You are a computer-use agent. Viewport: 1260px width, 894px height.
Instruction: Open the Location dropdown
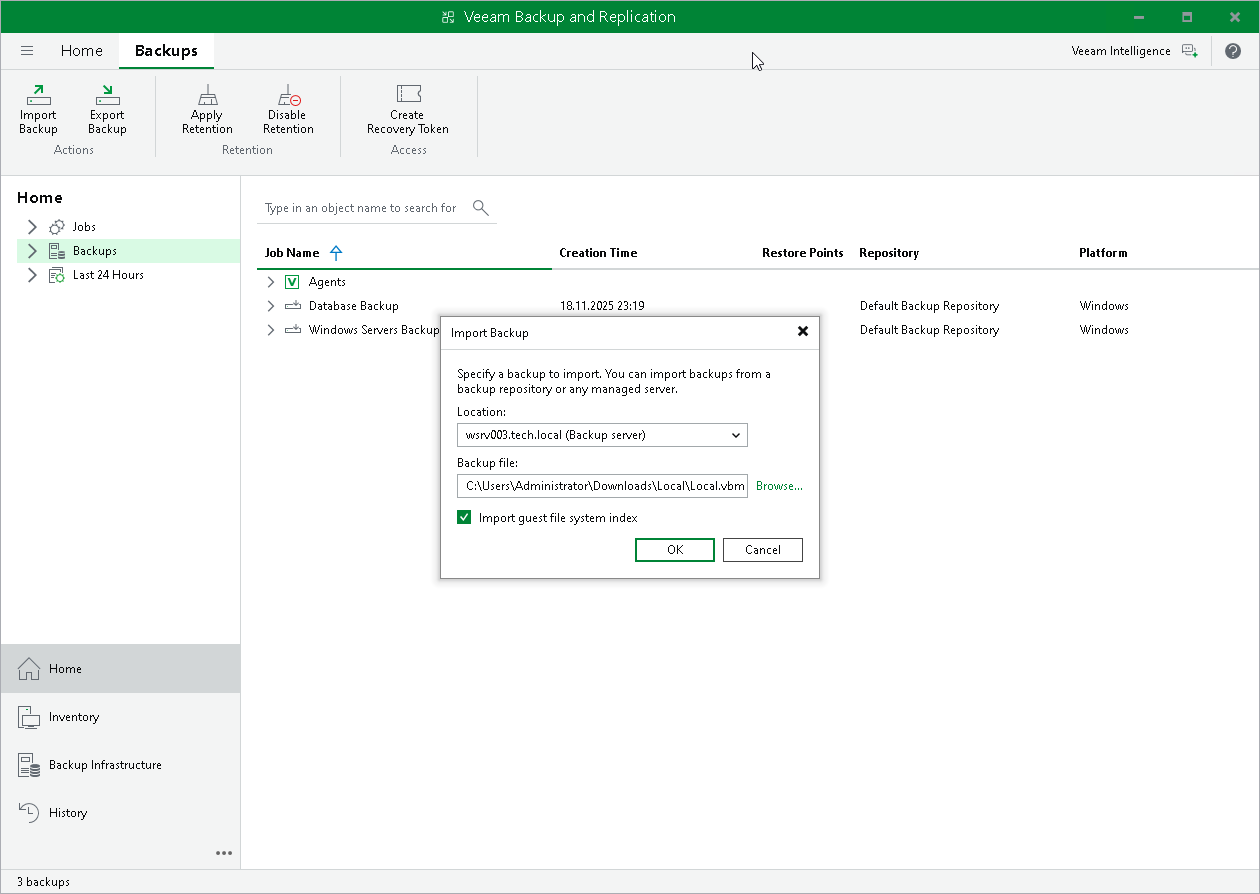click(x=735, y=435)
